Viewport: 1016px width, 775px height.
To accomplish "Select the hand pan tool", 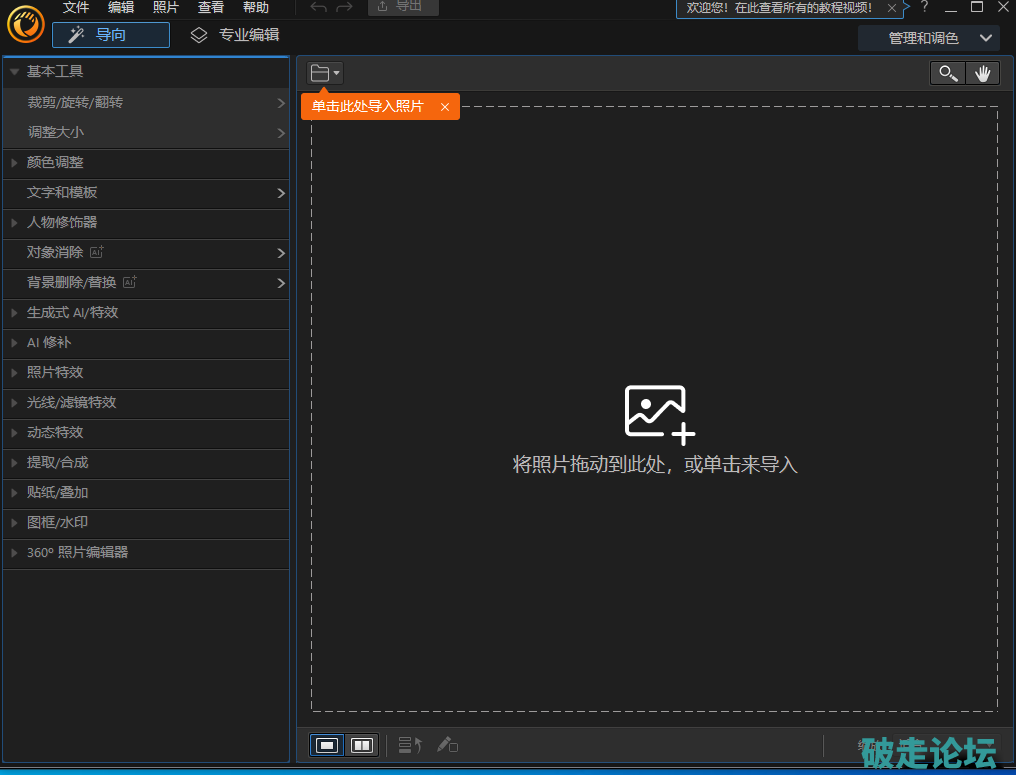I will click(982, 73).
